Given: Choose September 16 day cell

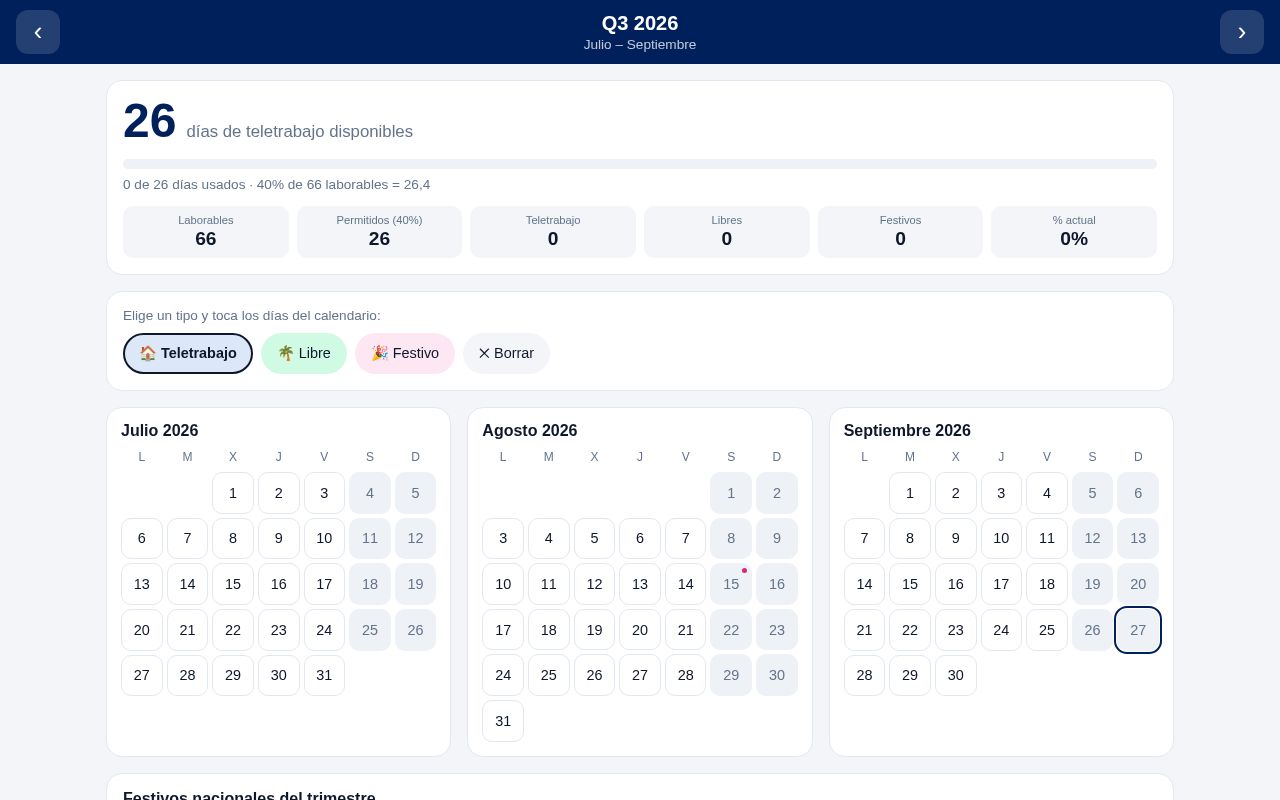Looking at the screenshot, I should click(x=956, y=584).
